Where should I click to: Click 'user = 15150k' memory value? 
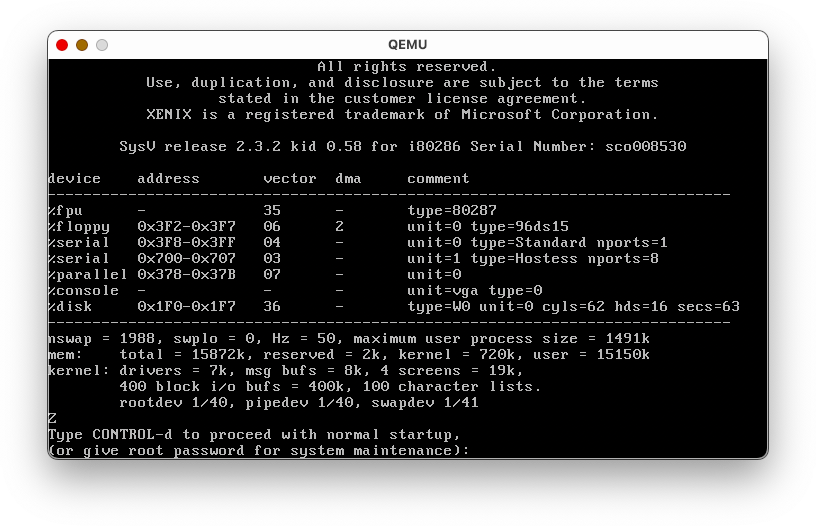click(591, 355)
